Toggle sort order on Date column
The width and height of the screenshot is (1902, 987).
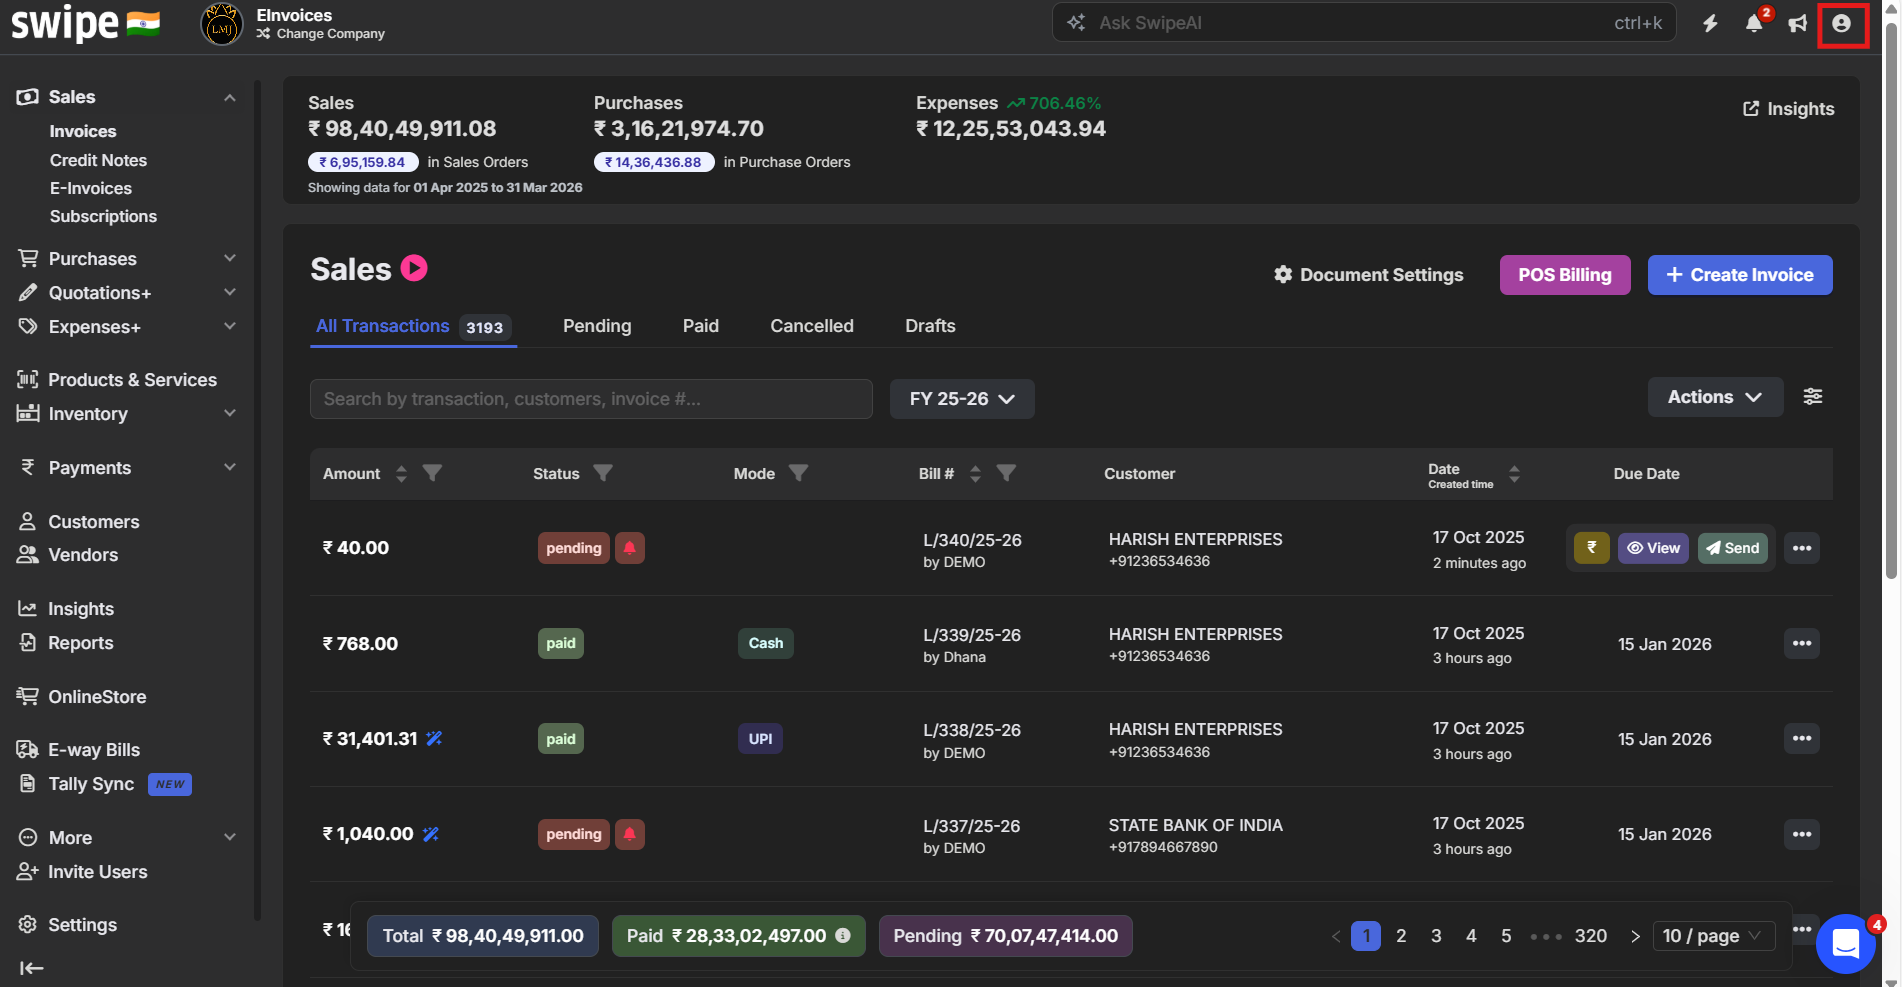1514,474
